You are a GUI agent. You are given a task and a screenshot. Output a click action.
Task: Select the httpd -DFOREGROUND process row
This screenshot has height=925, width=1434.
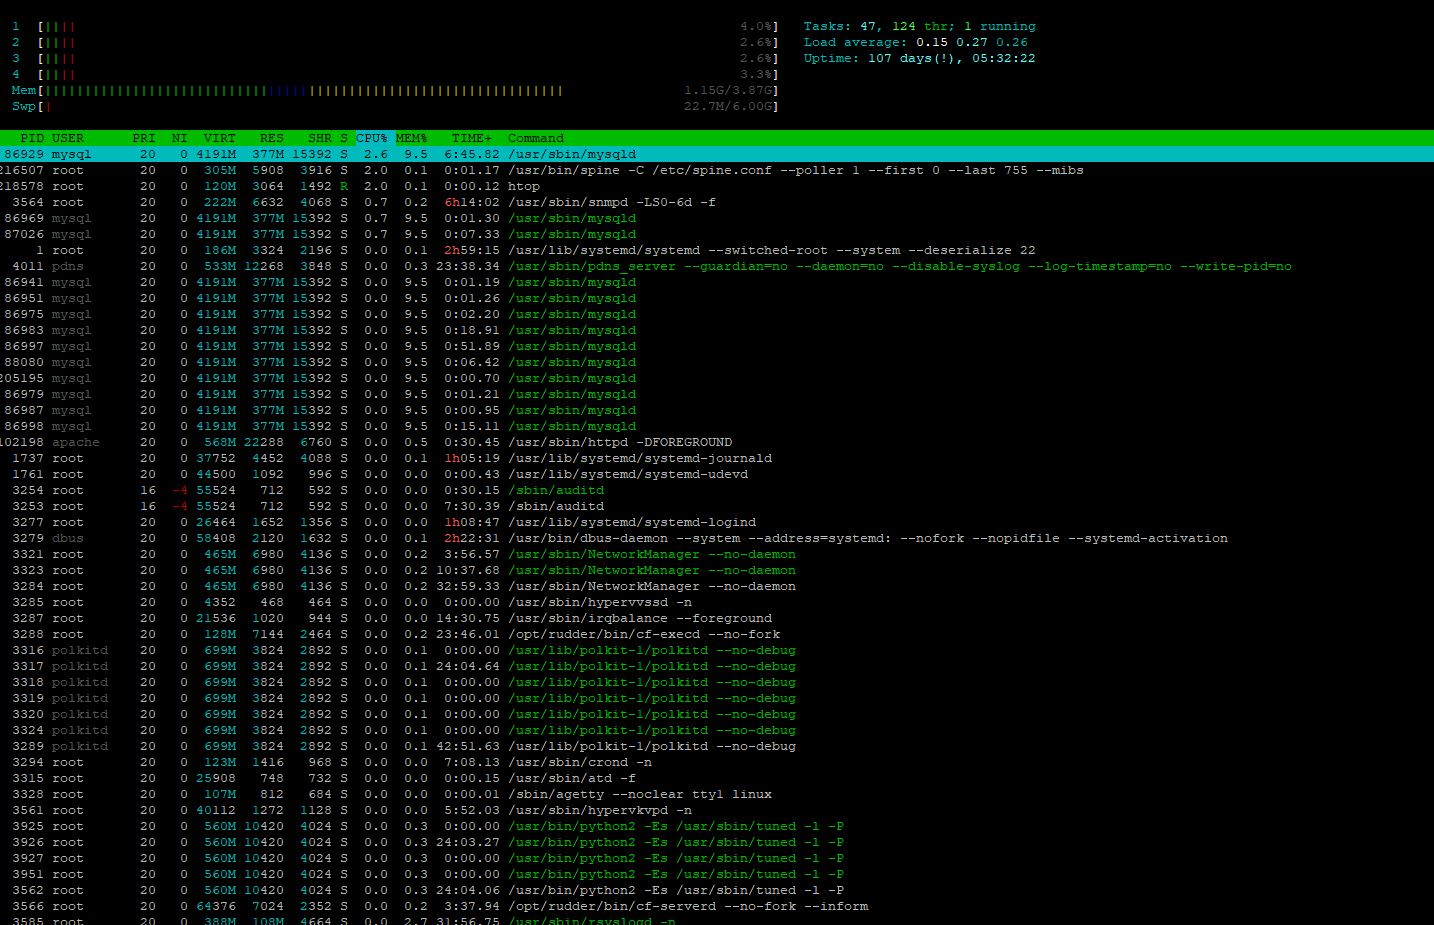tap(717, 442)
